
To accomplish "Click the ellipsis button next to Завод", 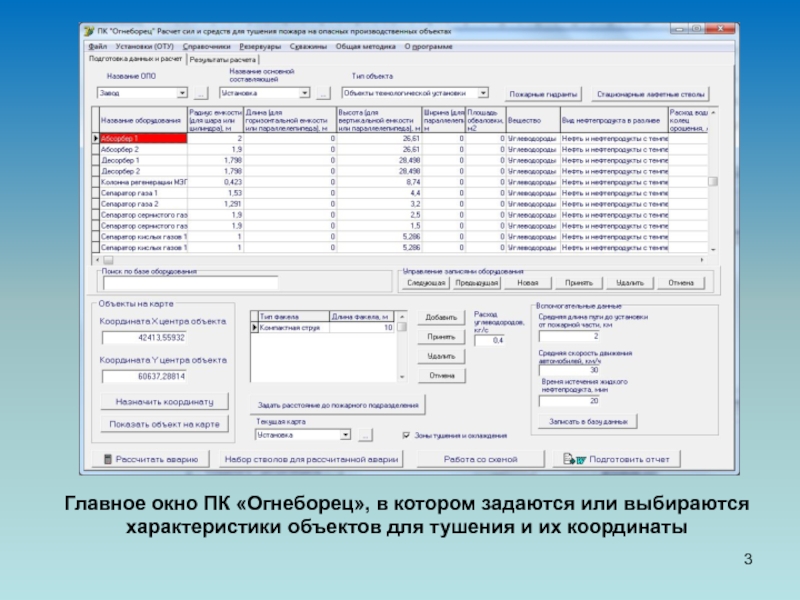I will click(201, 93).
